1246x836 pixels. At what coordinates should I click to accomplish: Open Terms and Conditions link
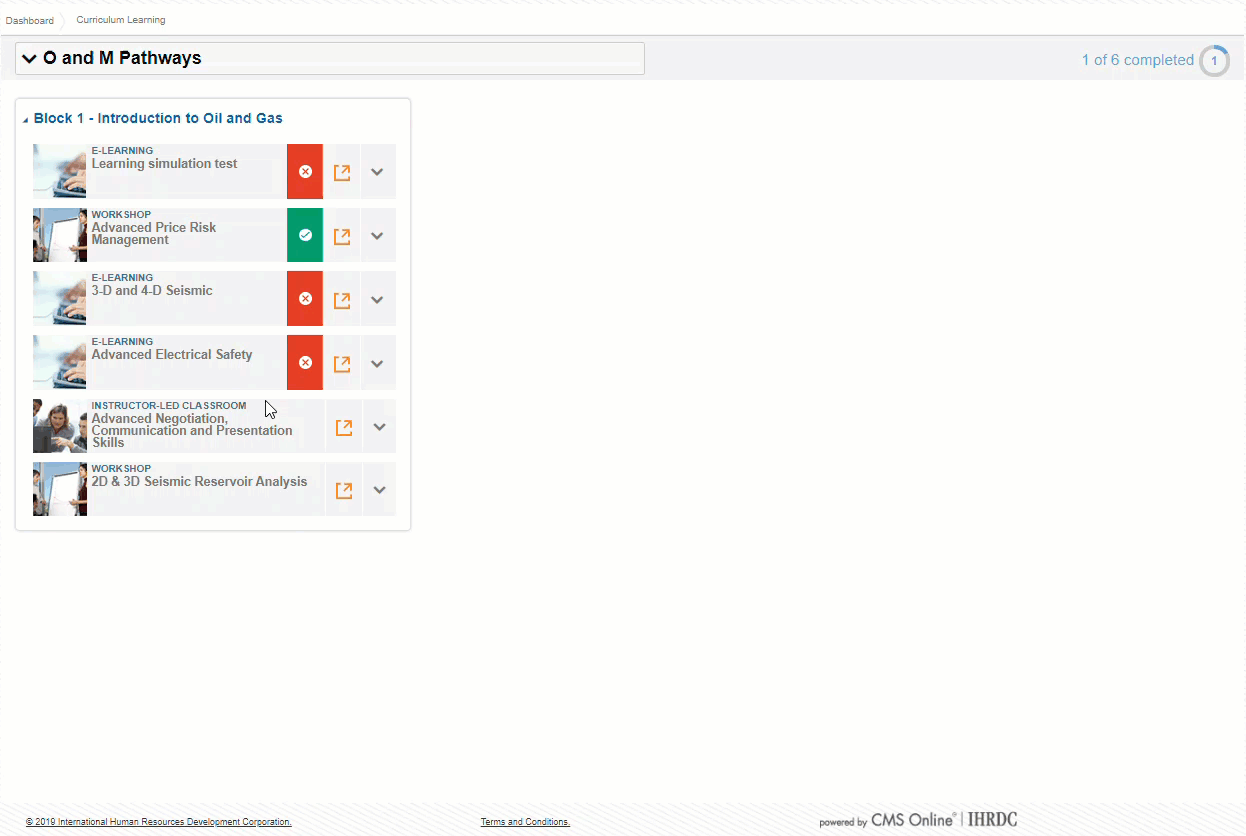525,822
